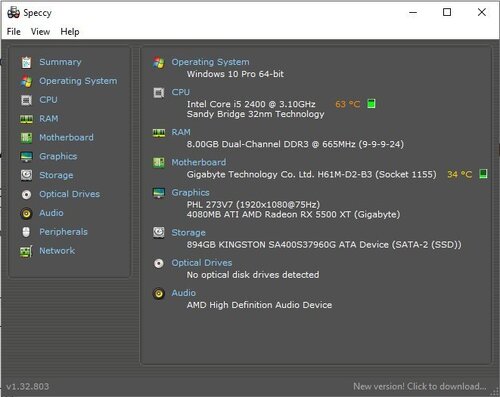Select Operating System in the sidebar list
The width and height of the screenshot is (500, 397).
pos(78,81)
